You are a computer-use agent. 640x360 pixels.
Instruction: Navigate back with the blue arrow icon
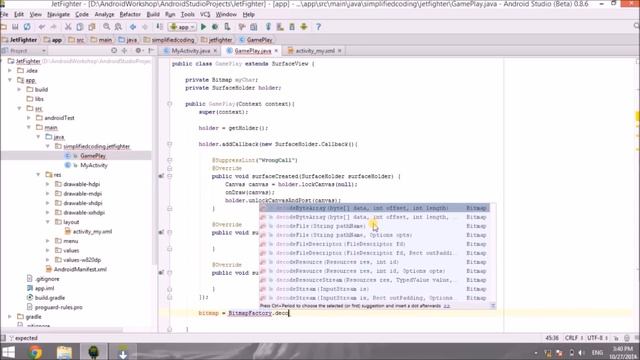coord(133,27)
